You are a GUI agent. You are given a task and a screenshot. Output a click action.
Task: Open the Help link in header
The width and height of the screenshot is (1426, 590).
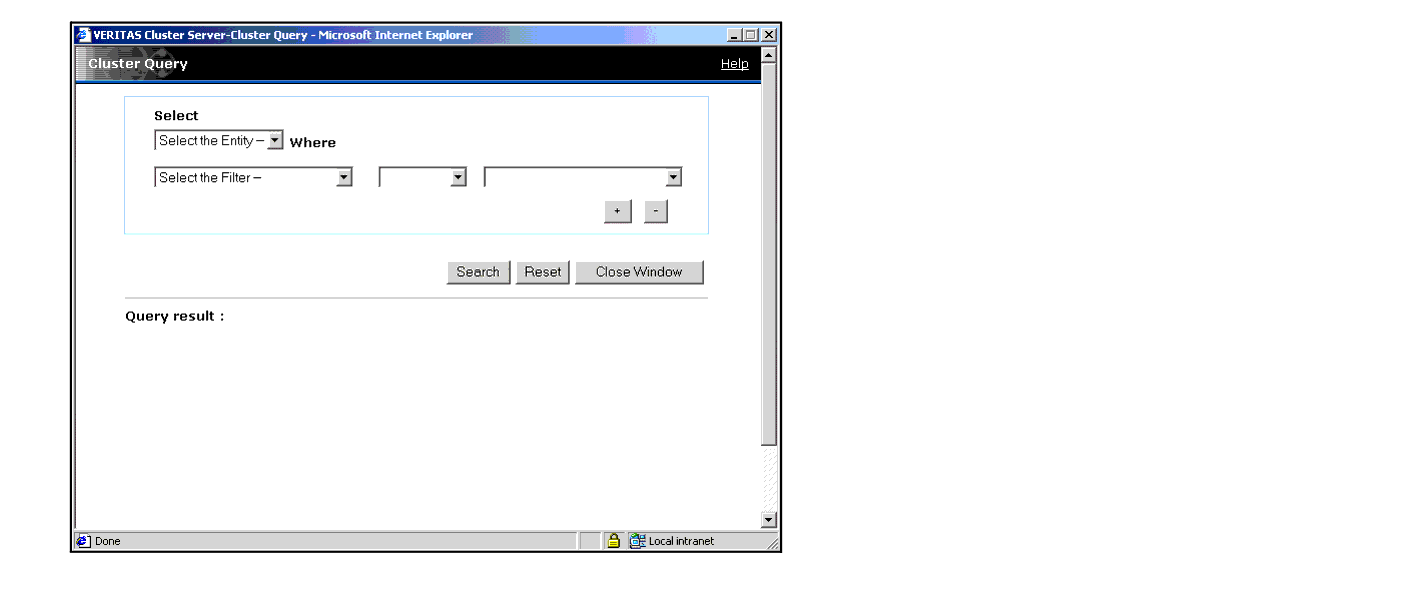pyautogui.click(x=734, y=64)
